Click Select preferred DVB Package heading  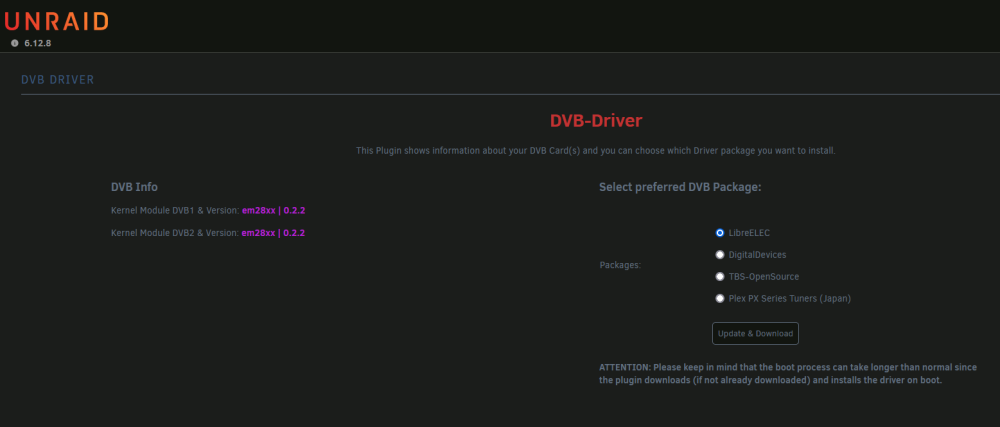tap(680, 187)
